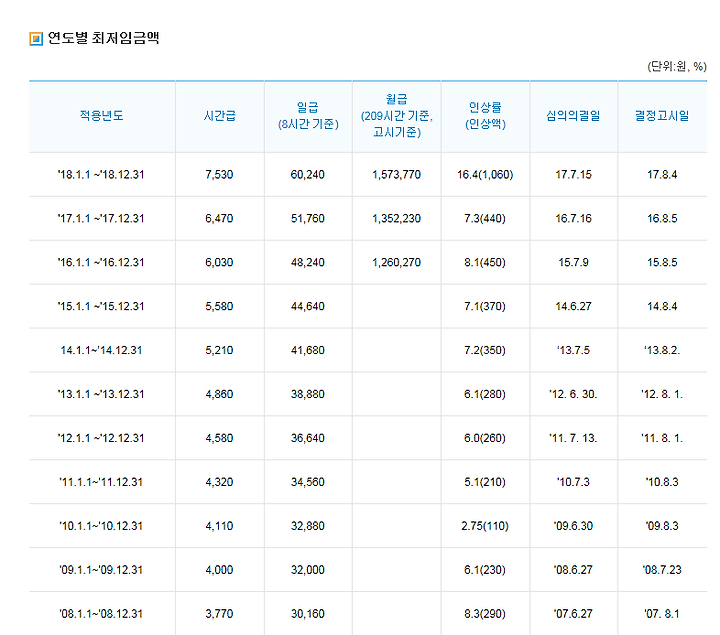Click the 일급 (8시간 기준) column header
The height and width of the screenshot is (635, 720).
[308, 116]
